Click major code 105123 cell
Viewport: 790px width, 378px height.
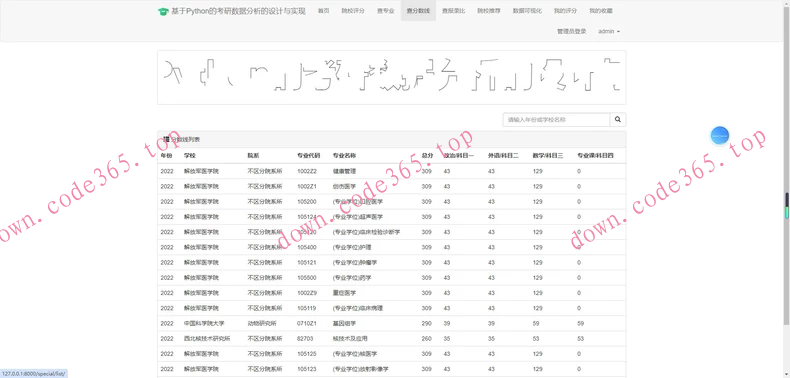point(307,369)
